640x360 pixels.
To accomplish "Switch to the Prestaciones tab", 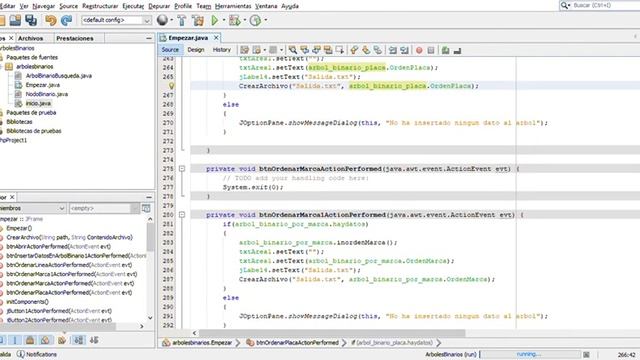I will click(x=75, y=38).
